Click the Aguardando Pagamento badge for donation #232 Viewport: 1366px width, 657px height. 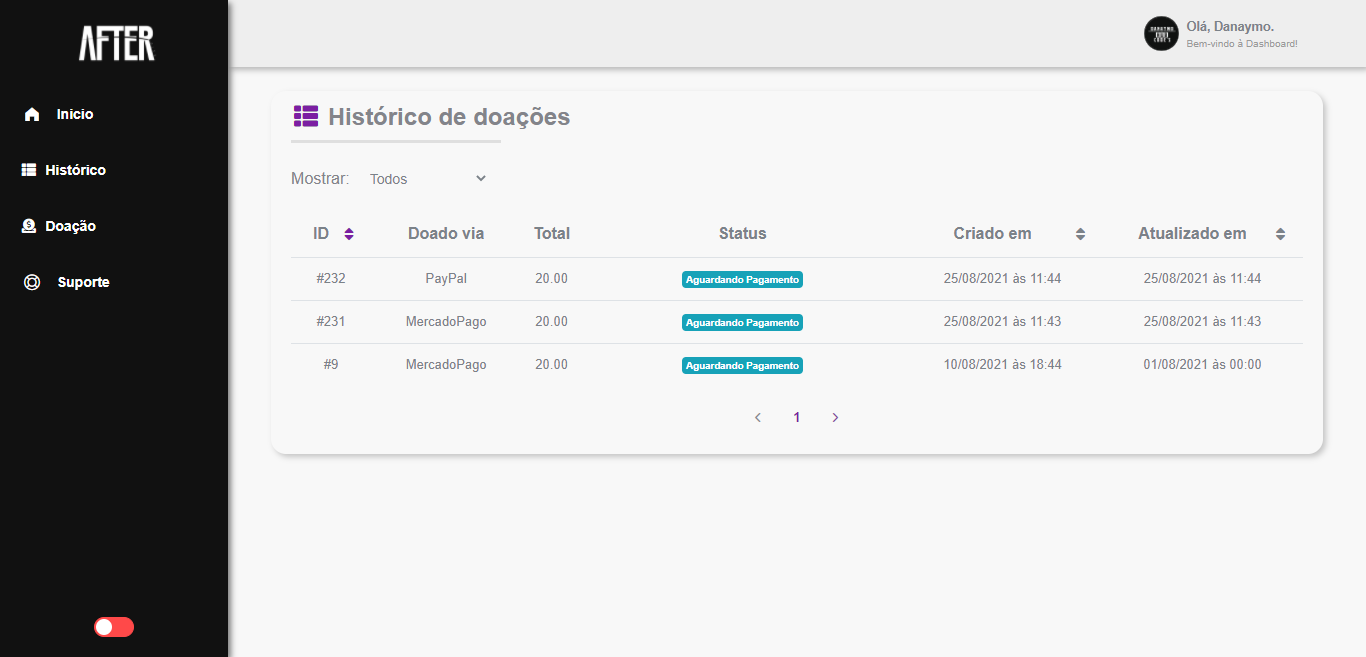click(x=742, y=279)
